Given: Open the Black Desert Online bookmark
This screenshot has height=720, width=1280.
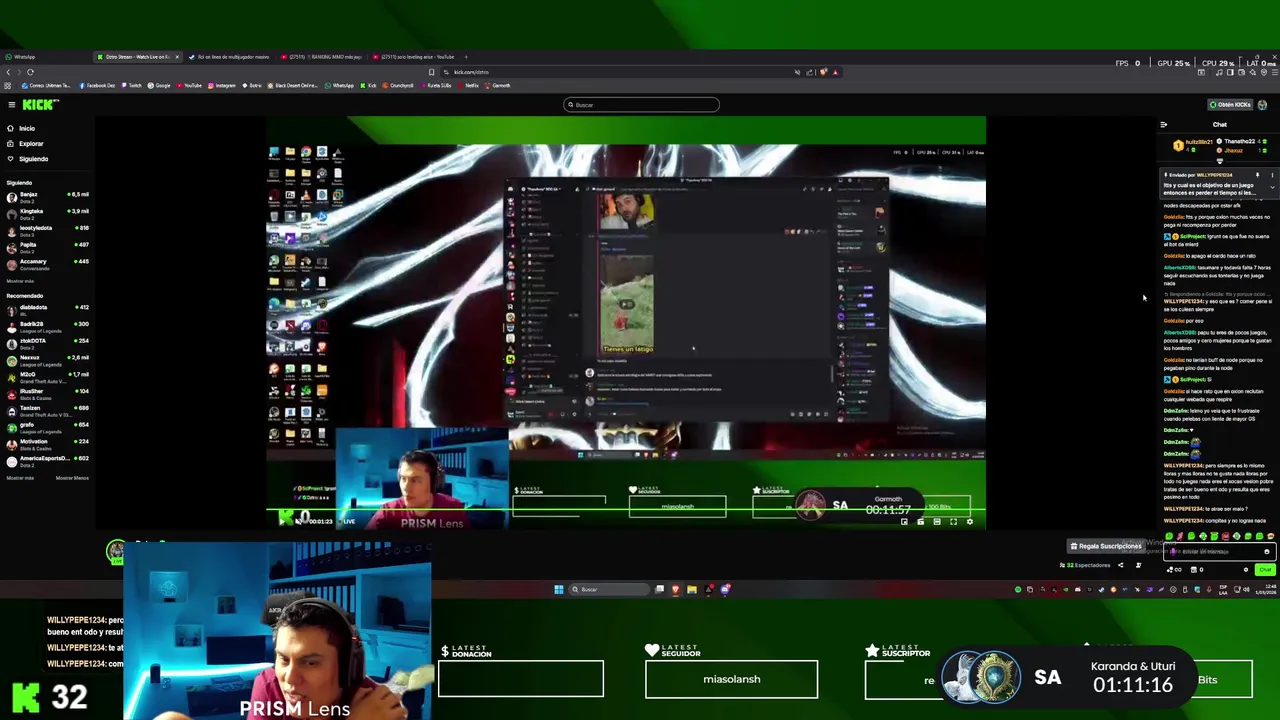Looking at the screenshot, I should click(x=293, y=85).
